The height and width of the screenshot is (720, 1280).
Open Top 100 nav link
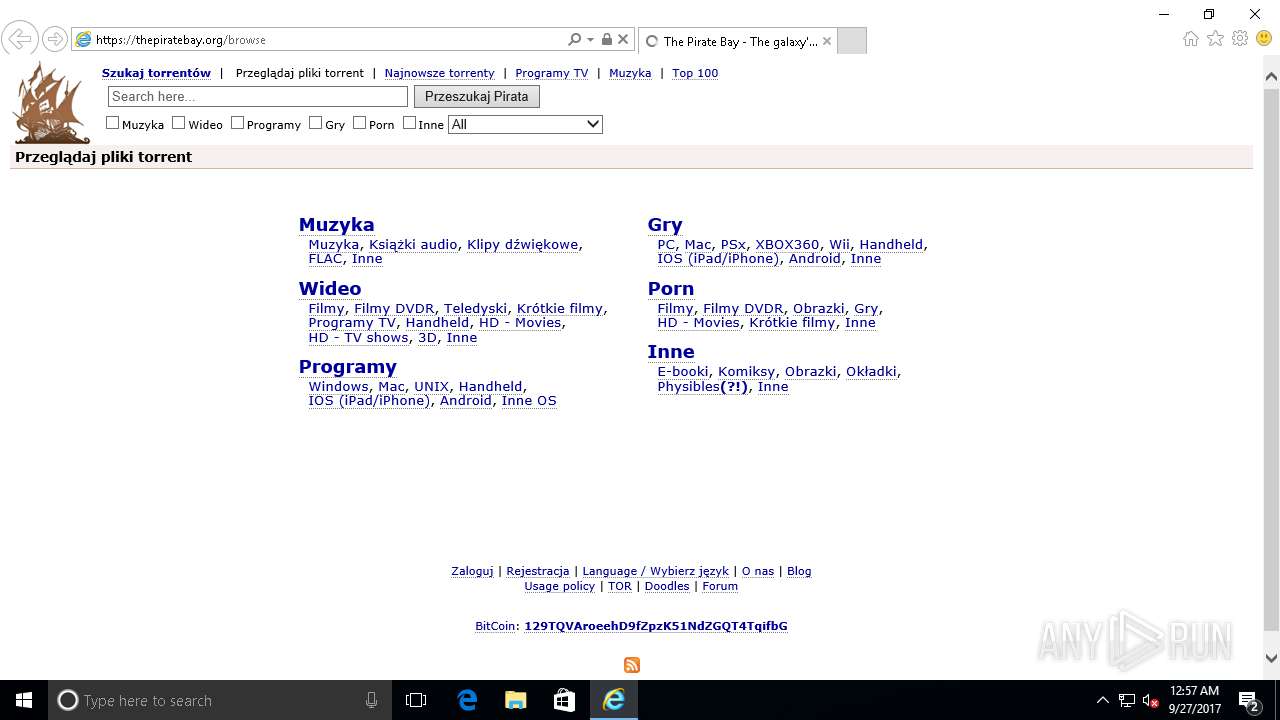[x=695, y=73]
